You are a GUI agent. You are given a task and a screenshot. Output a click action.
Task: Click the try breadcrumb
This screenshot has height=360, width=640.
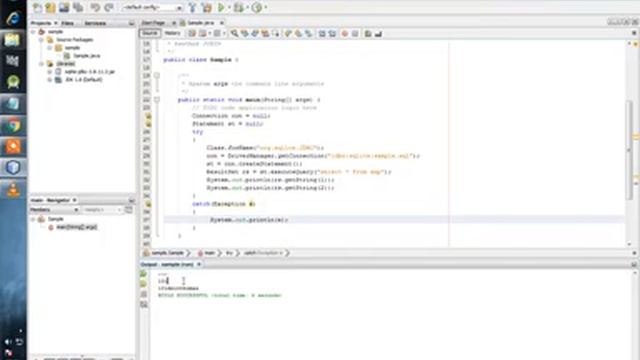point(229,253)
